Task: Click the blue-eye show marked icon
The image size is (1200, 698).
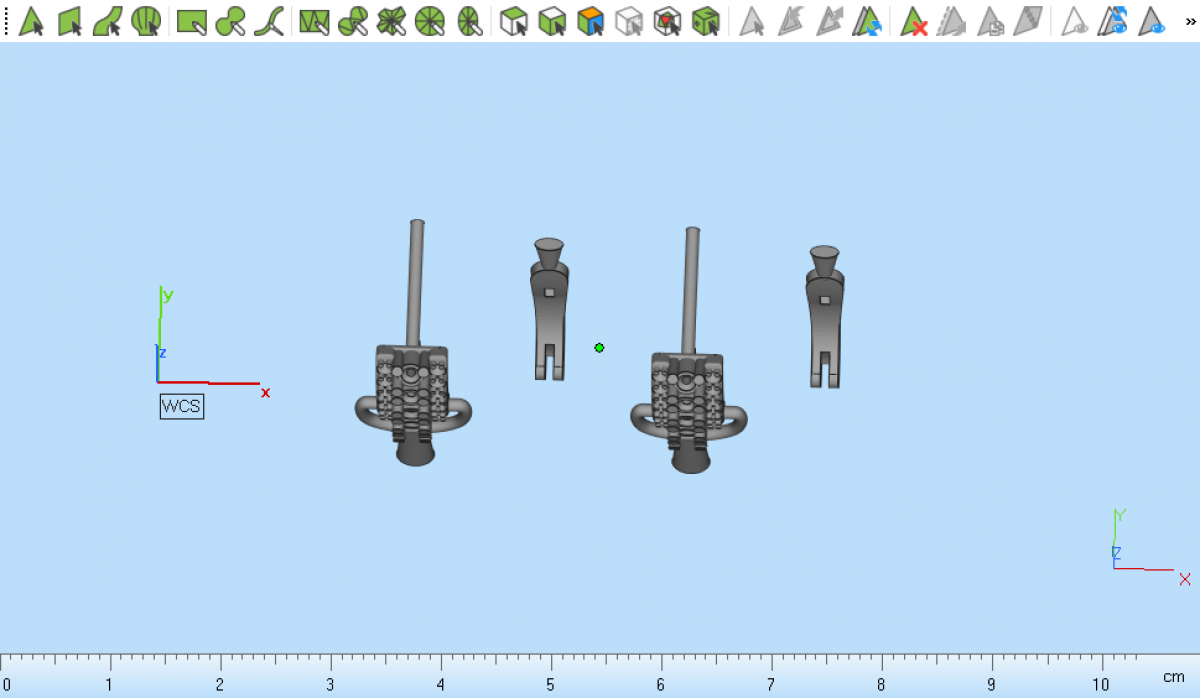Action: [x=1151, y=21]
